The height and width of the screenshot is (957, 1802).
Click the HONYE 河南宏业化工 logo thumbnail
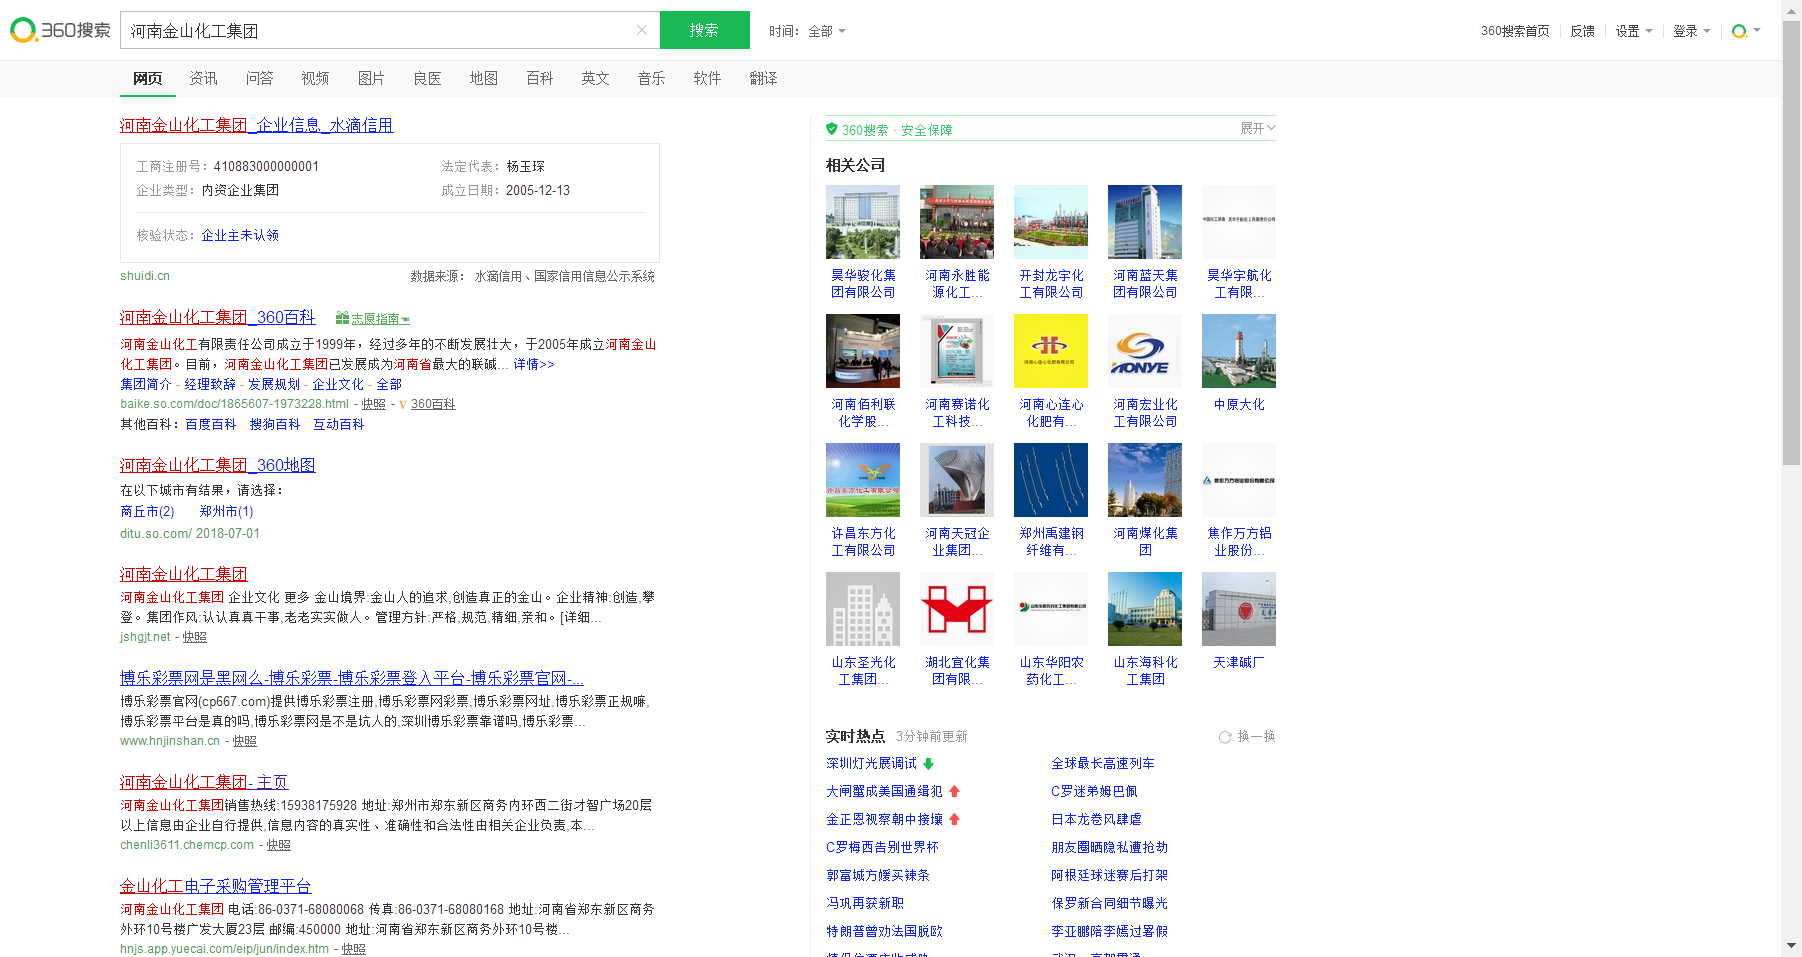click(1145, 351)
